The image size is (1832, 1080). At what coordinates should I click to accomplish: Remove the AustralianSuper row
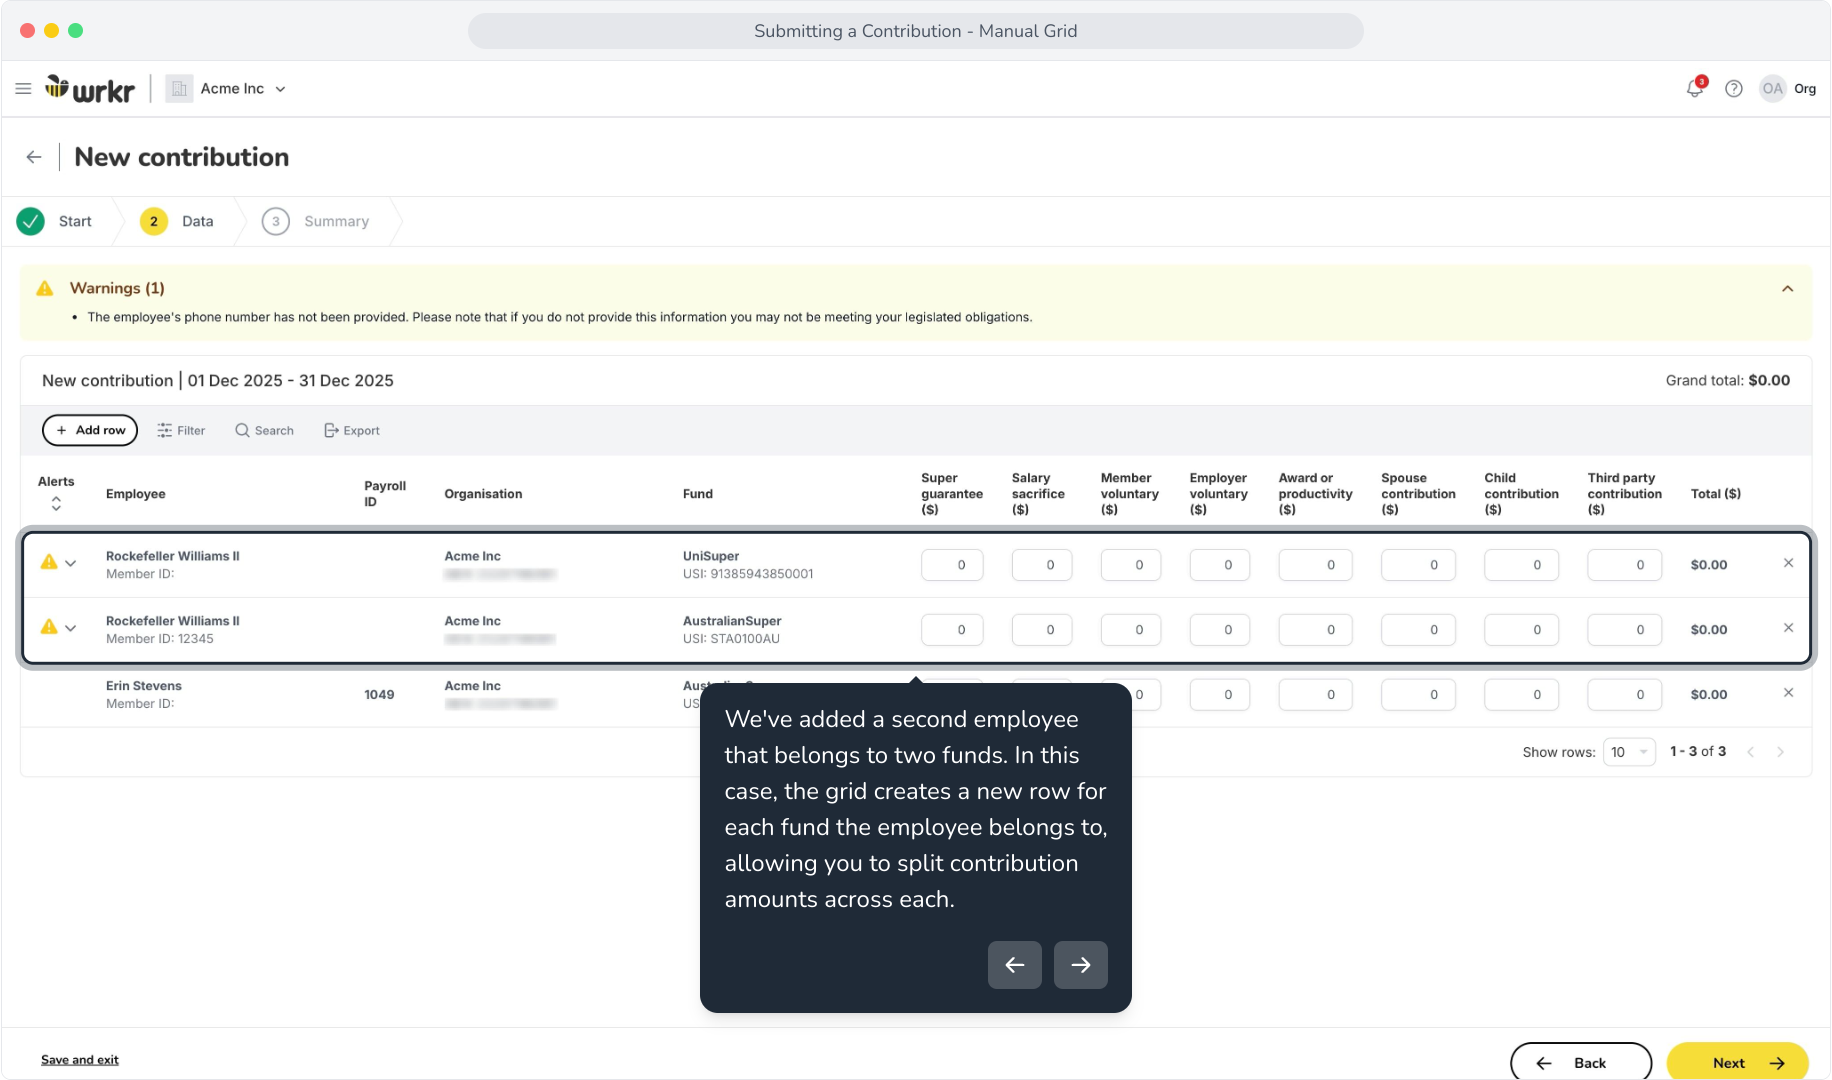click(1788, 628)
